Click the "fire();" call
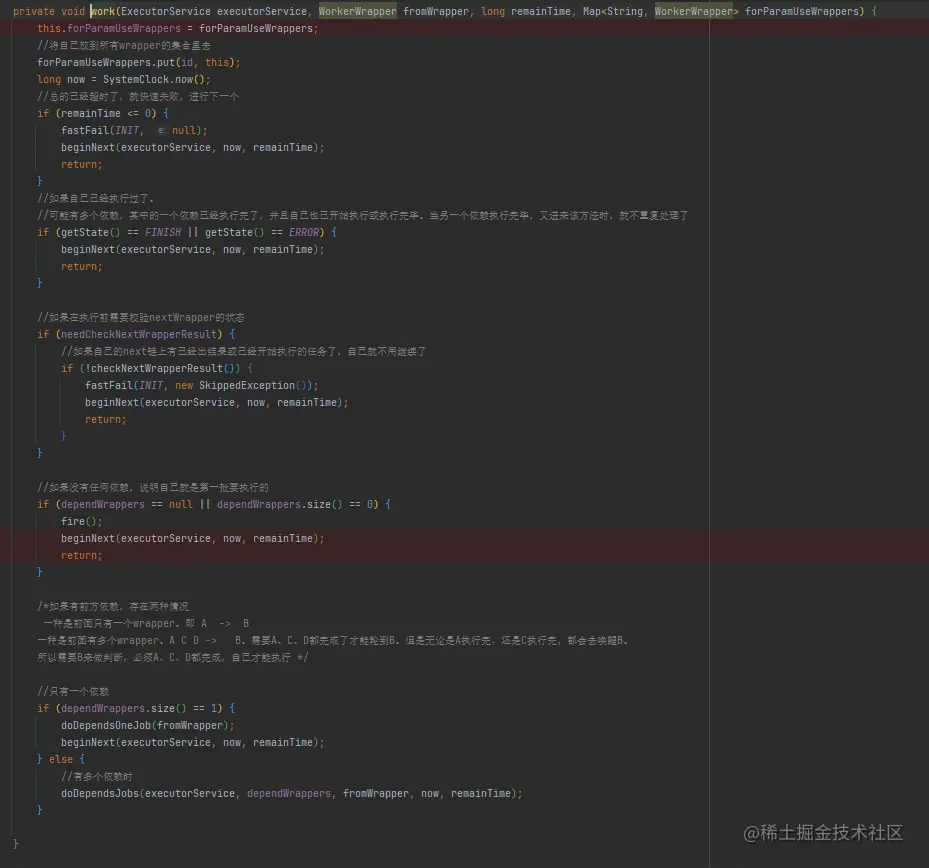This screenshot has width=929, height=868. (x=82, y=521)
